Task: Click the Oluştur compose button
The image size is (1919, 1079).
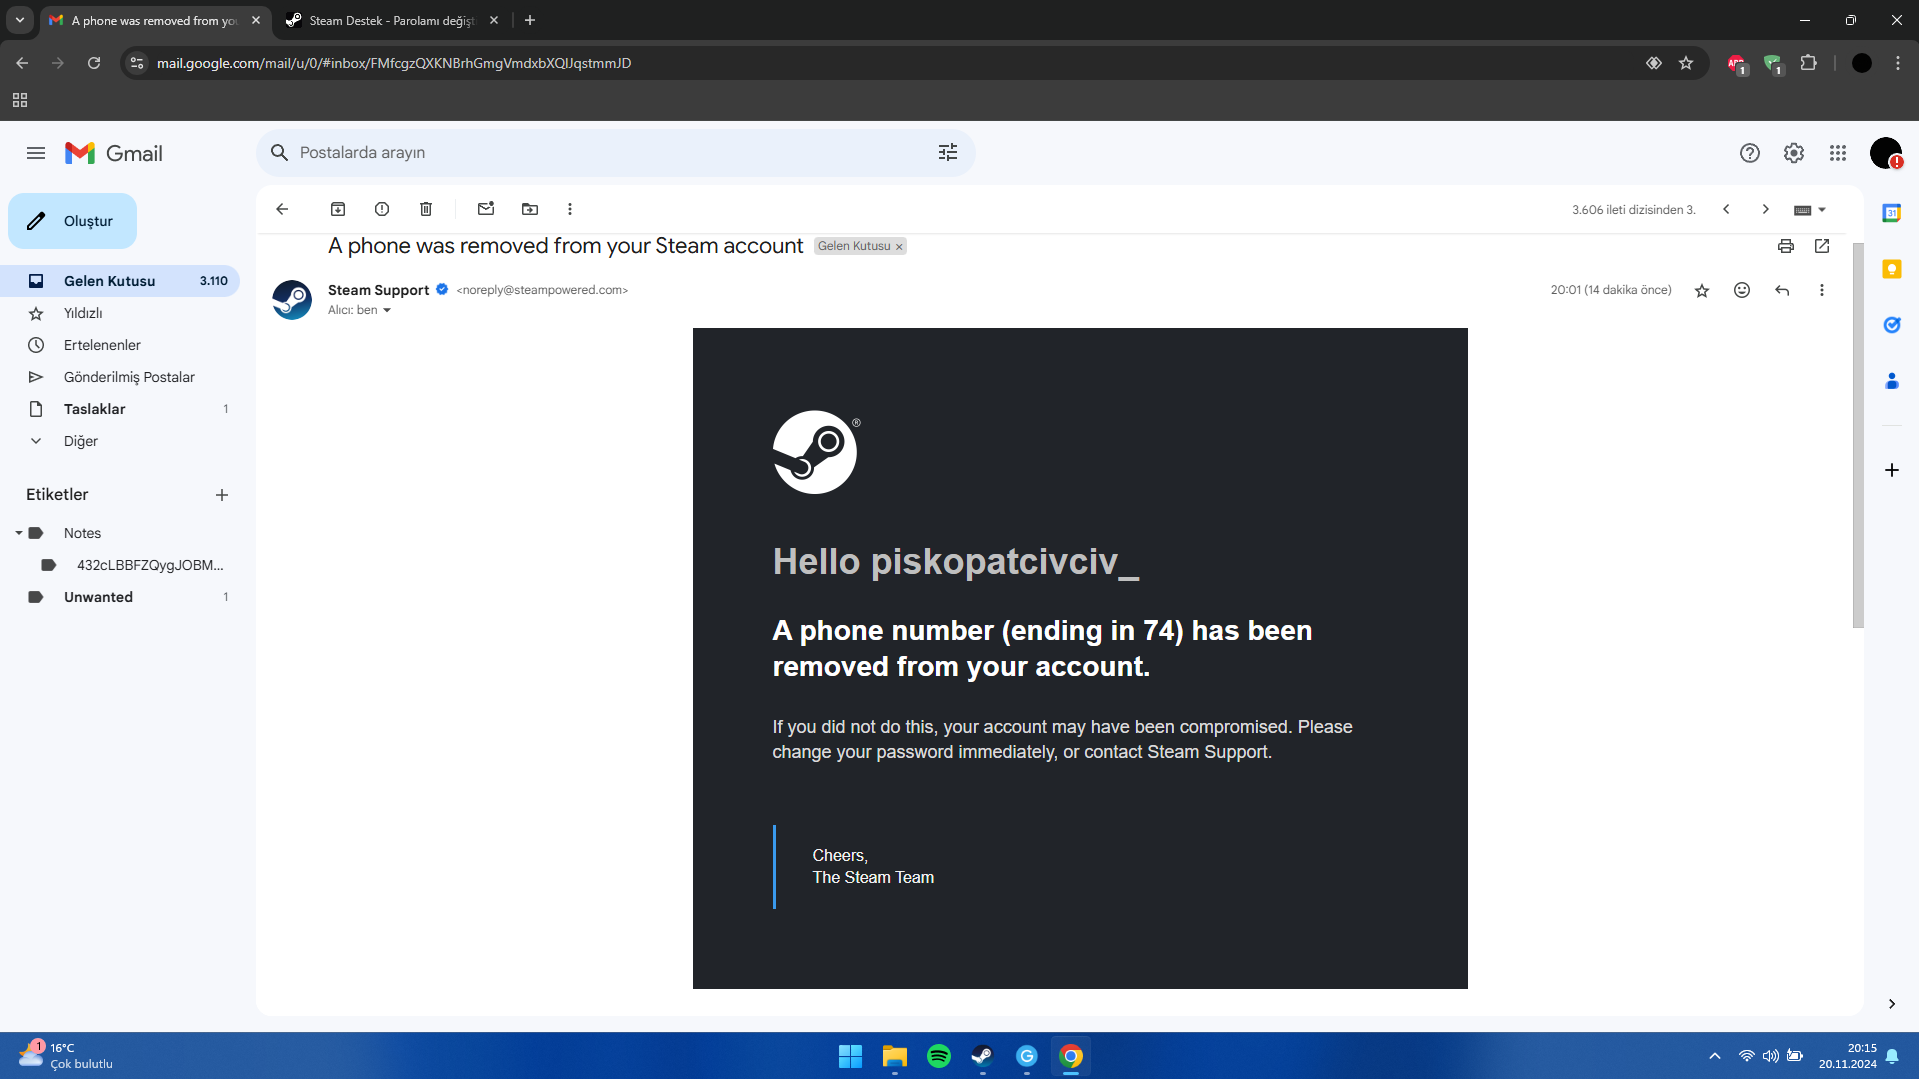Action: [72, 221]
